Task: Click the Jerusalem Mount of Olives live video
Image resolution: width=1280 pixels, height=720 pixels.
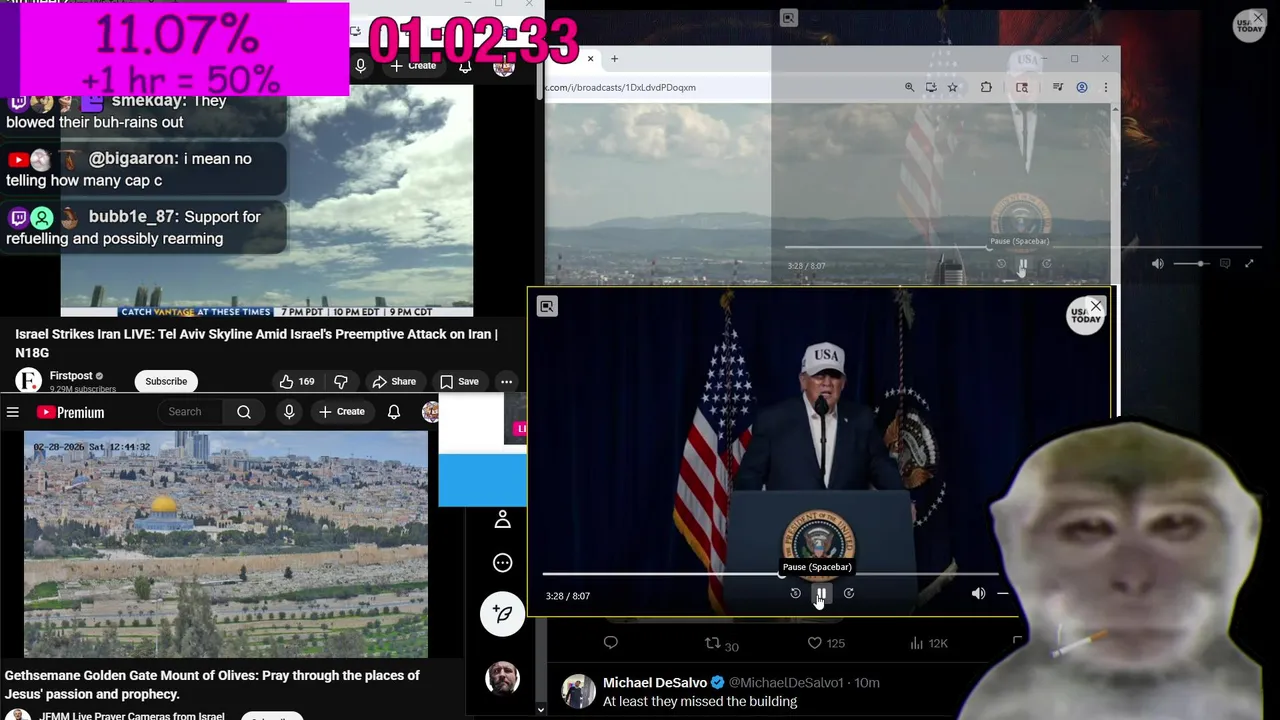Action: [226, 545]
